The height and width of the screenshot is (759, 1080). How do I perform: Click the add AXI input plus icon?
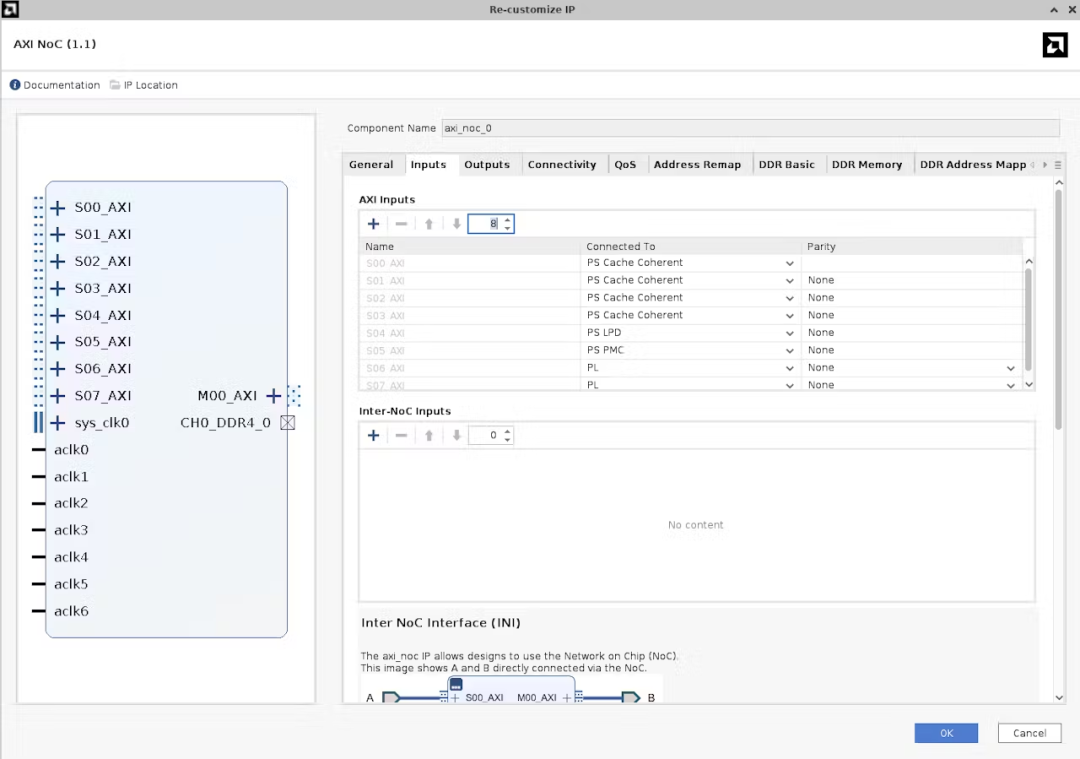(x=373, y=224)
